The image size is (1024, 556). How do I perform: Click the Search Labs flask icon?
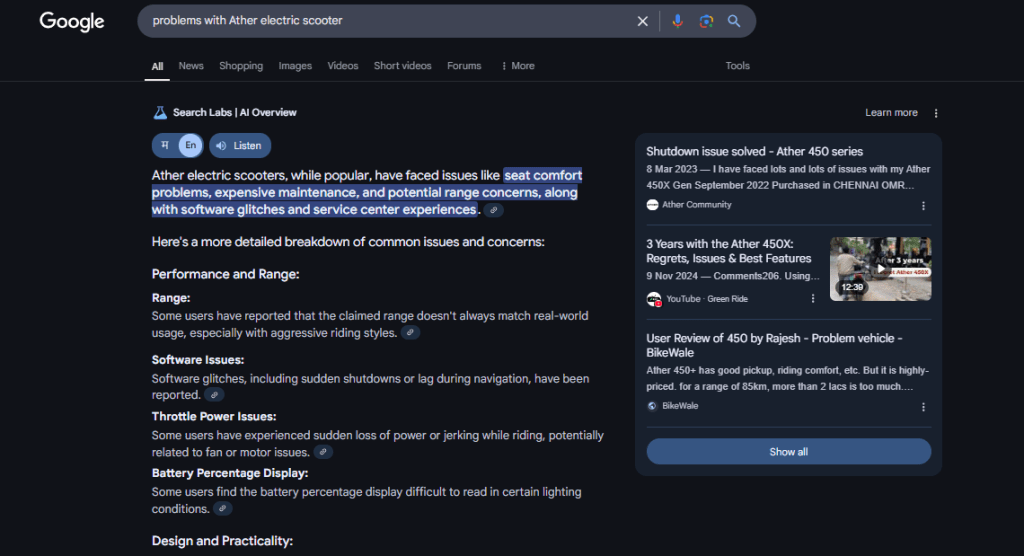point(160,113)
